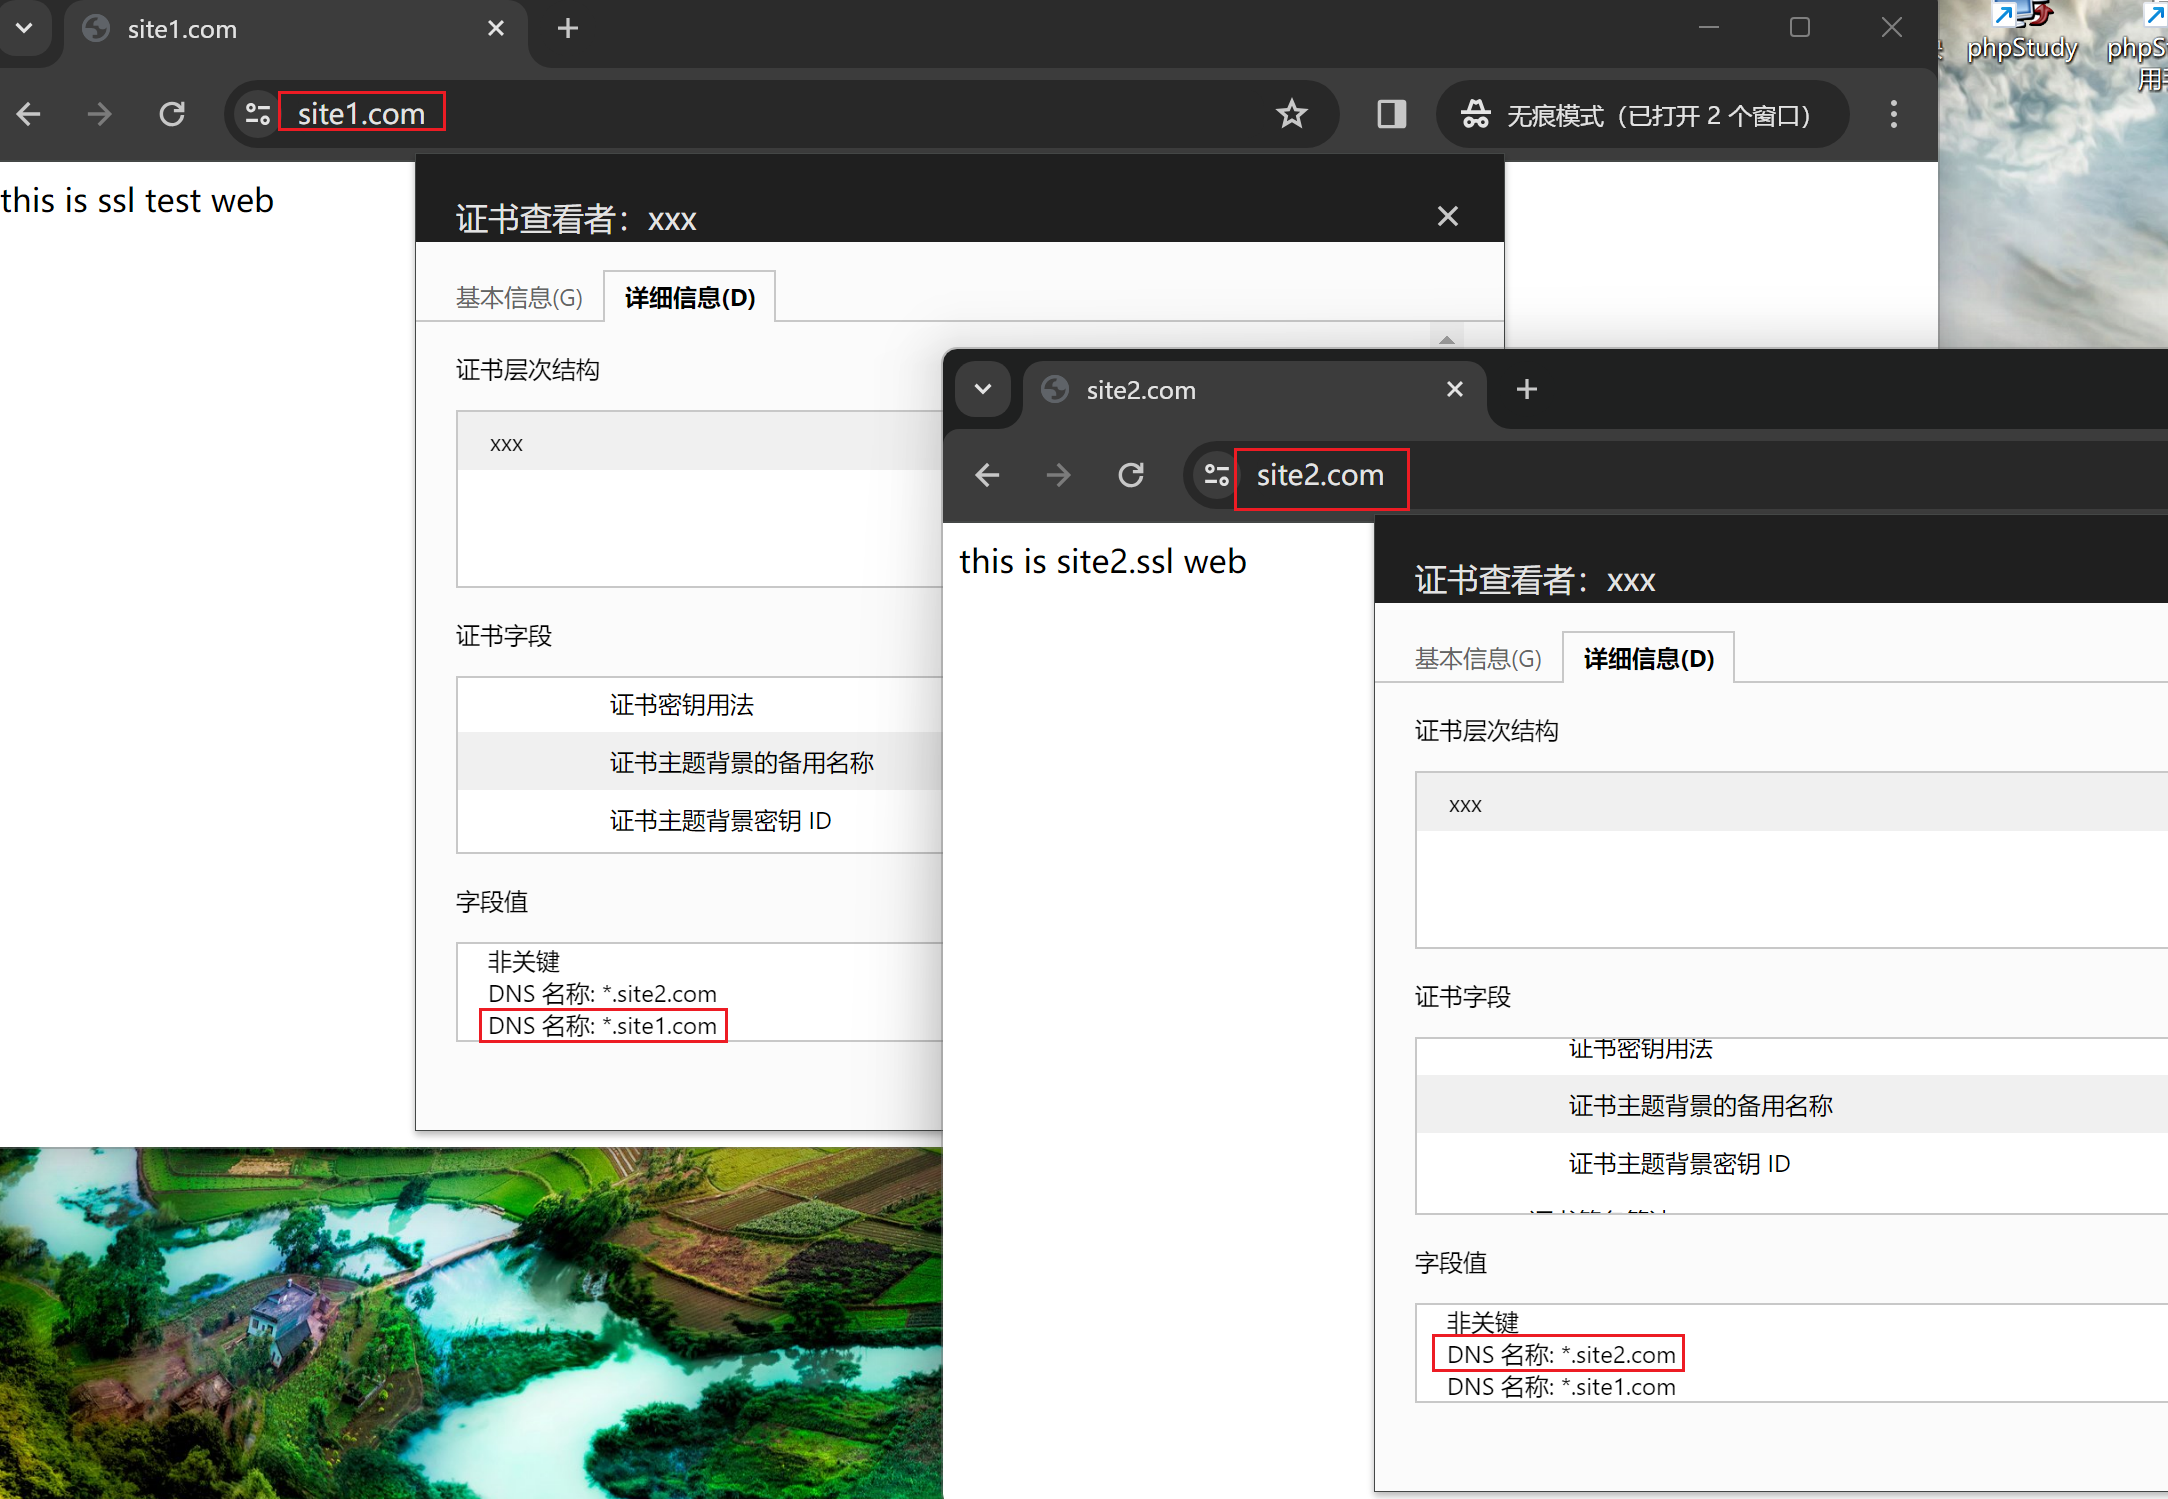Expand tab search dropdown in site1 window
The image size is (2168, 1499).
click(x=24, y=28)
